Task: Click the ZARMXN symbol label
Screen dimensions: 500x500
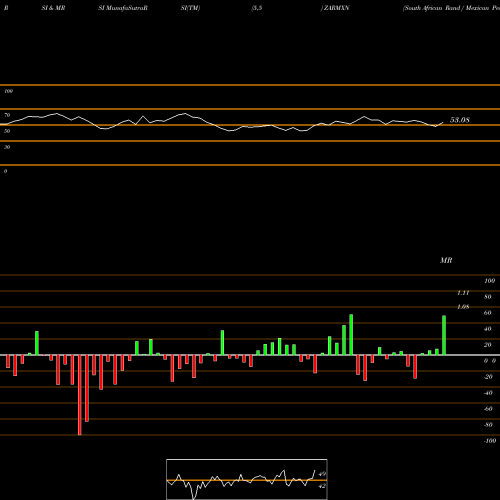Action: (x=335, y=8)
